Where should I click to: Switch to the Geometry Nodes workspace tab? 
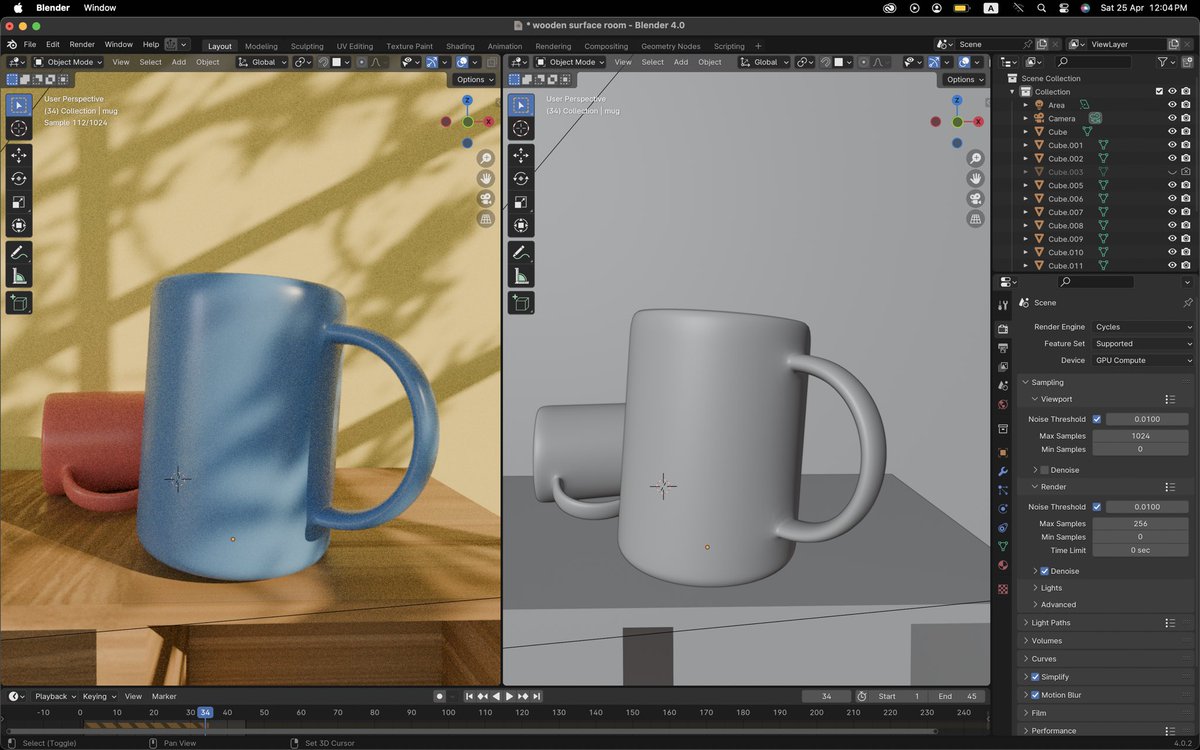(671, 46)
